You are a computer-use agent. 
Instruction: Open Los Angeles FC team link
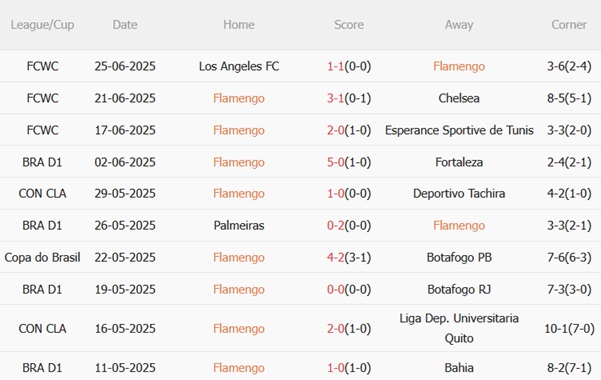click(x=239, y=66)
